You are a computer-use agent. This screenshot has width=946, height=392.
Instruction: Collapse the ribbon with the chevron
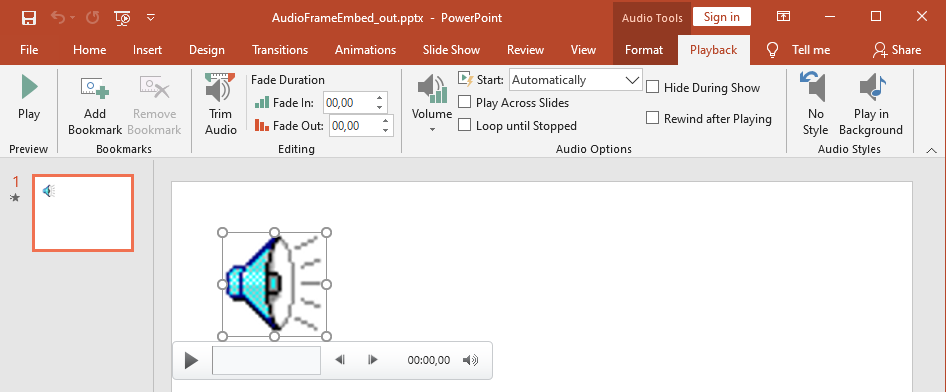pos(931,150)
